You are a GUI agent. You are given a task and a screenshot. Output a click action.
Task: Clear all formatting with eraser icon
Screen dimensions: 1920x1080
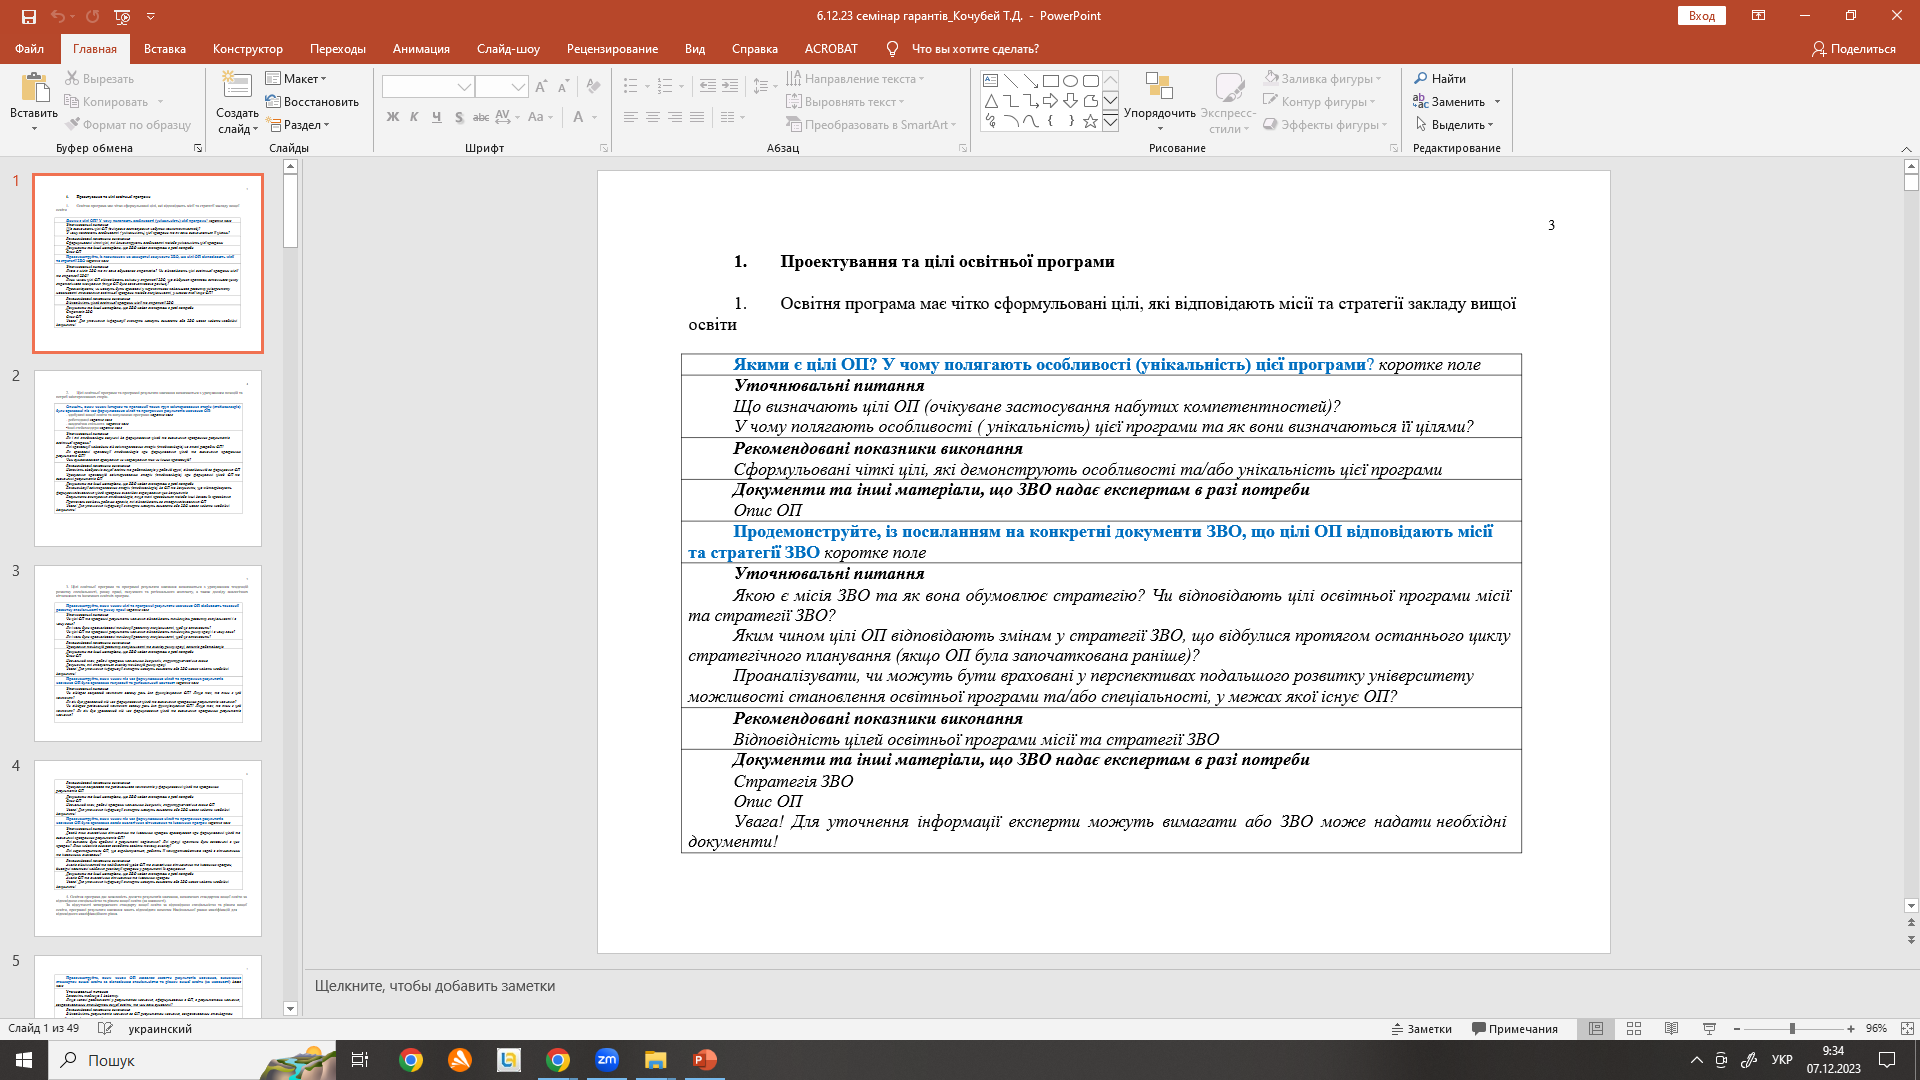[593, 87]
